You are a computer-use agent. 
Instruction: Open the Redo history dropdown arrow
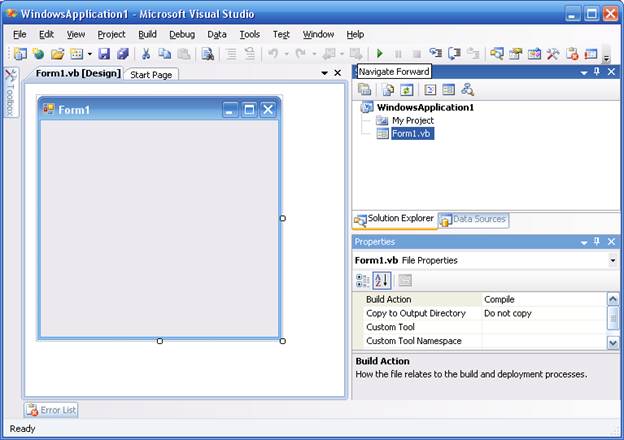[314, 53]
